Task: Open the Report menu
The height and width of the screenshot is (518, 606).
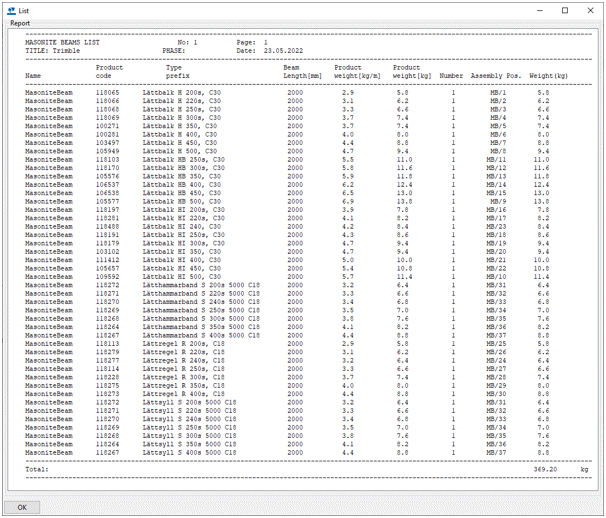Action: [20, 23]
